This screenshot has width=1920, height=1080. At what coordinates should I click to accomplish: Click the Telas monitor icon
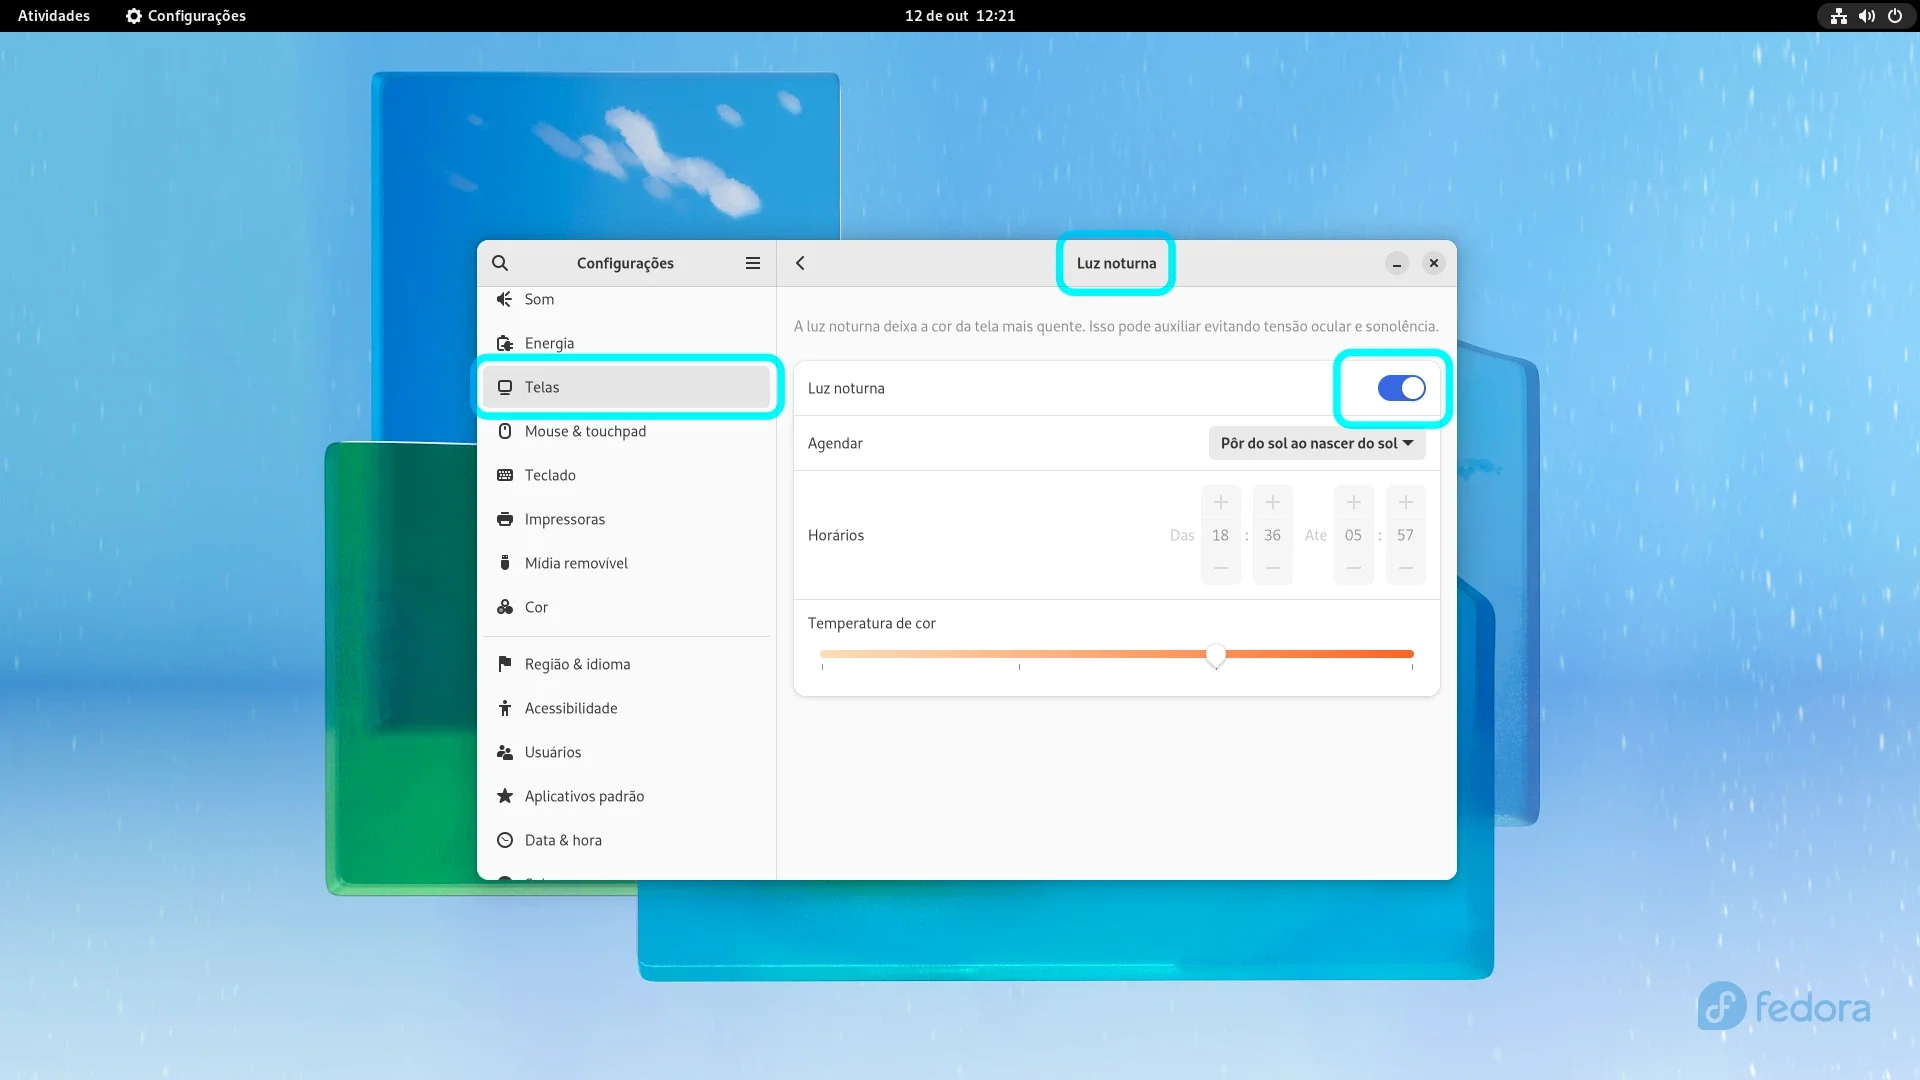click(x=505, y=387)
